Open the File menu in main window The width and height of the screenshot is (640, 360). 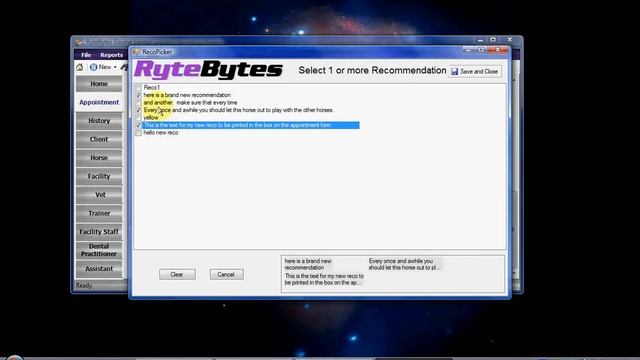click(86, 55)
